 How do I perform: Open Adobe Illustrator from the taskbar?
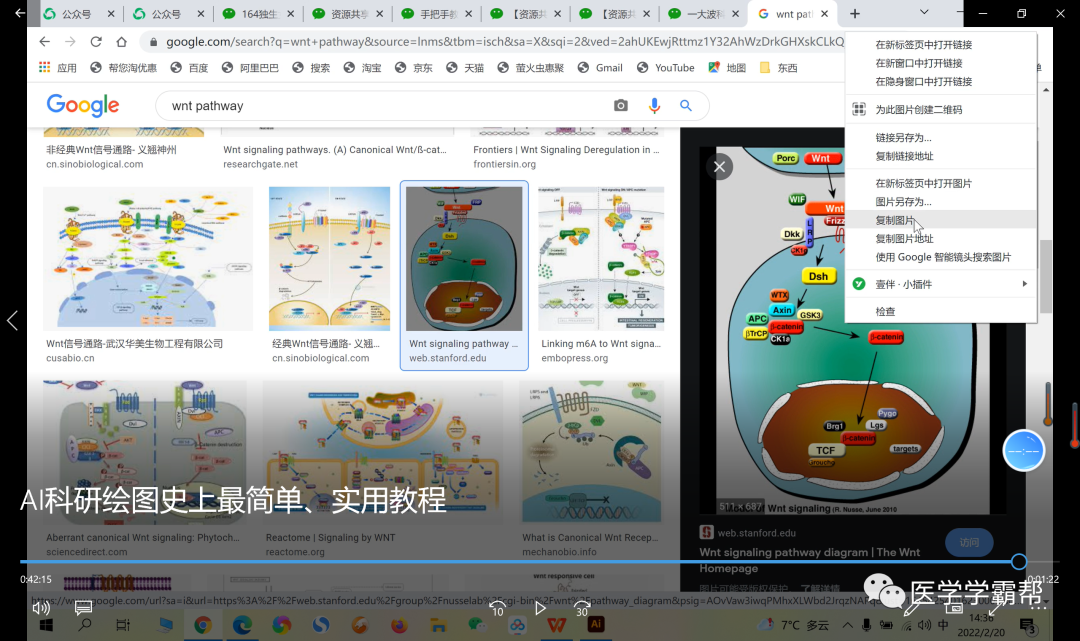click(596, 624)
